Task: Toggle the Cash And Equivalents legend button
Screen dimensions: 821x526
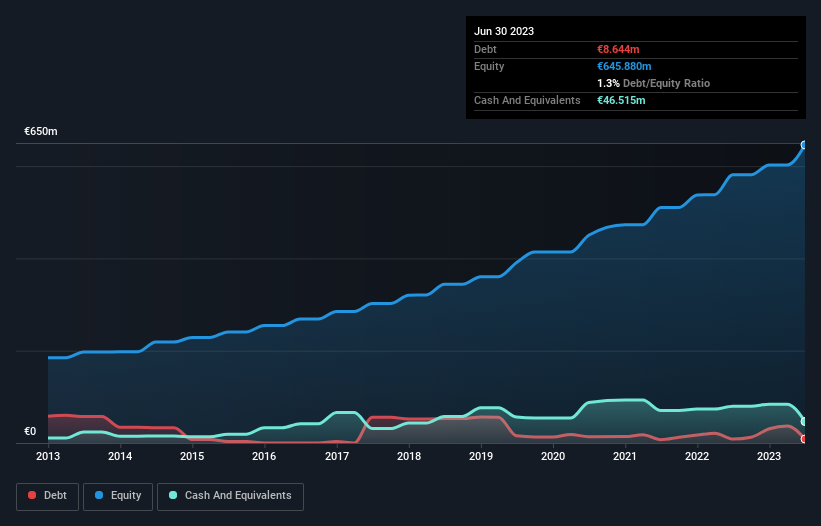Action: tap(230, 496)
